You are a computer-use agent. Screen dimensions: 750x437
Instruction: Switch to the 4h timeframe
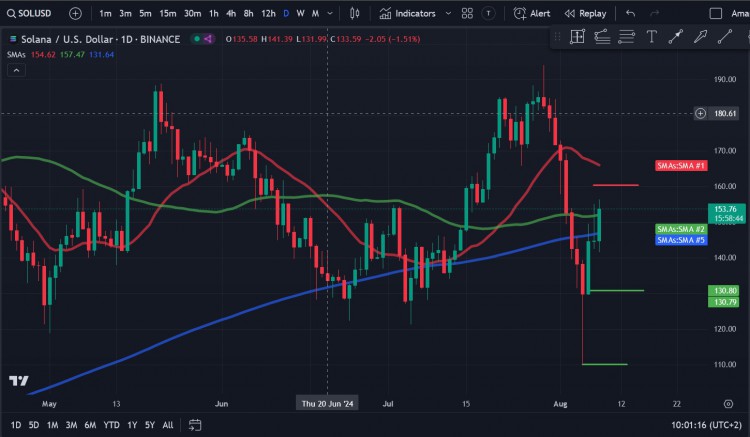coord(231,13)
